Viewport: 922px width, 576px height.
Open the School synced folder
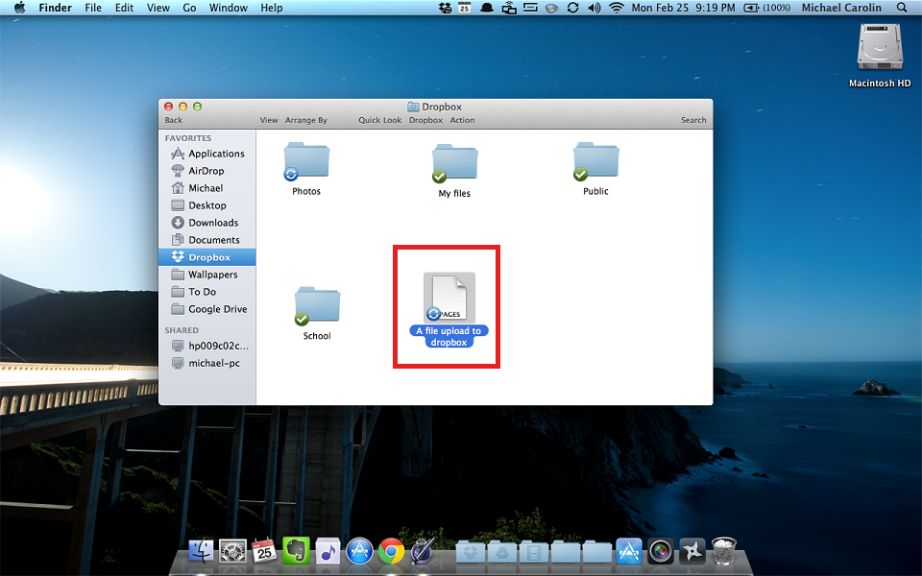coord(316,305)
